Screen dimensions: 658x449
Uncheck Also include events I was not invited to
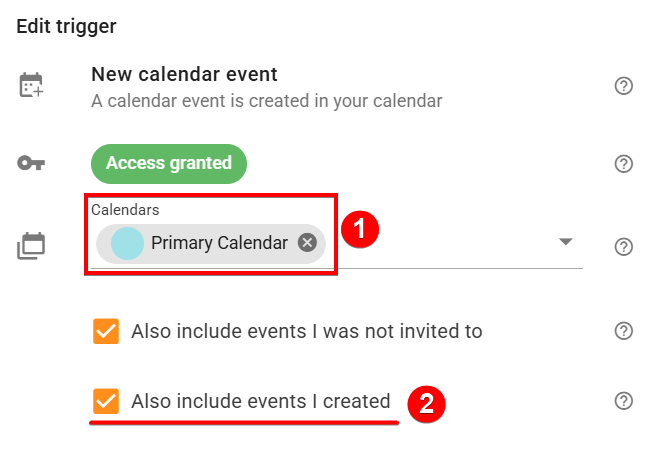coord(105,331)
